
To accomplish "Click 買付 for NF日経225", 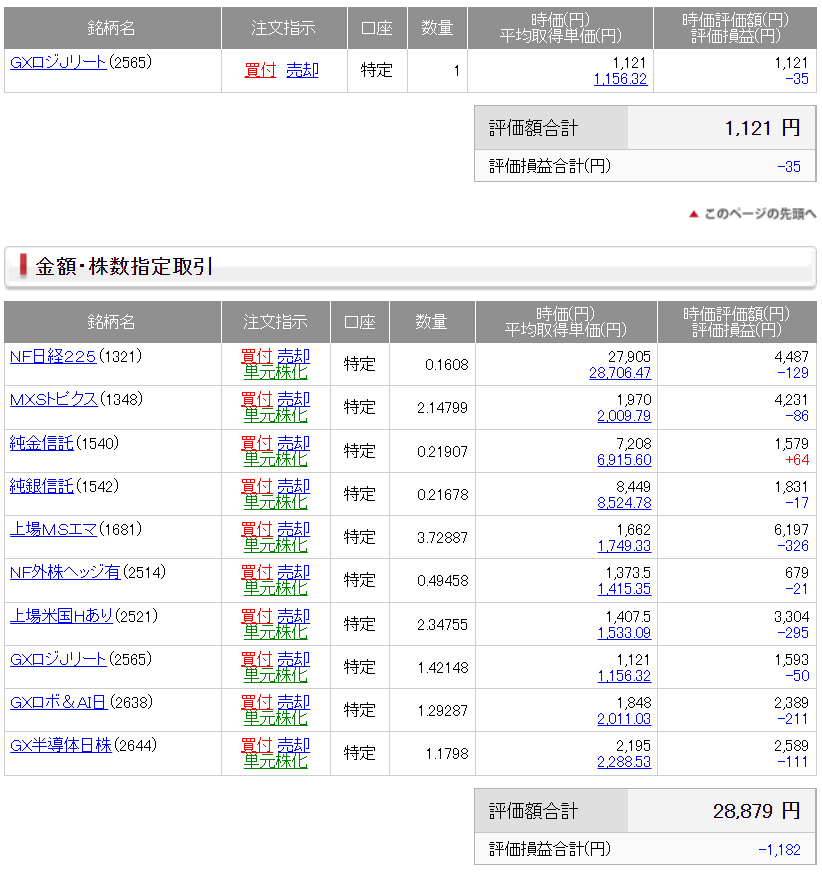I will coord(257,356).
